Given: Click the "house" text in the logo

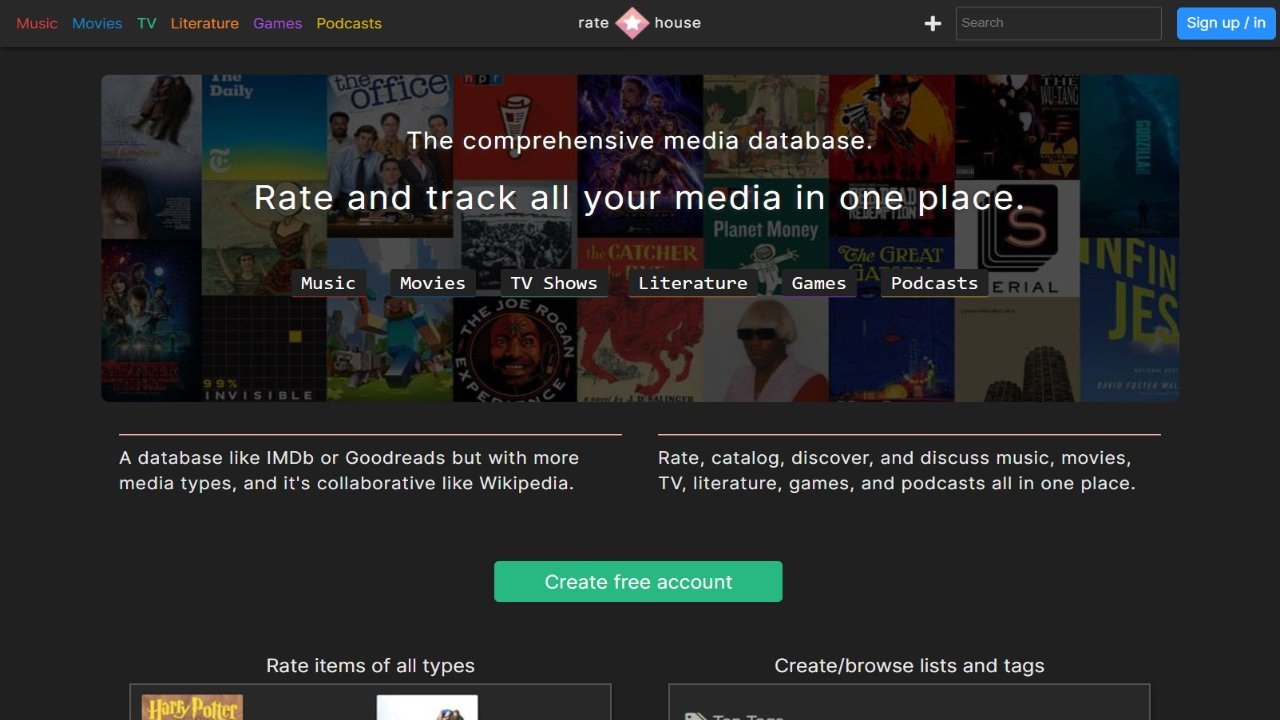Looking at the screenshot, I should (x=677, y=23).
